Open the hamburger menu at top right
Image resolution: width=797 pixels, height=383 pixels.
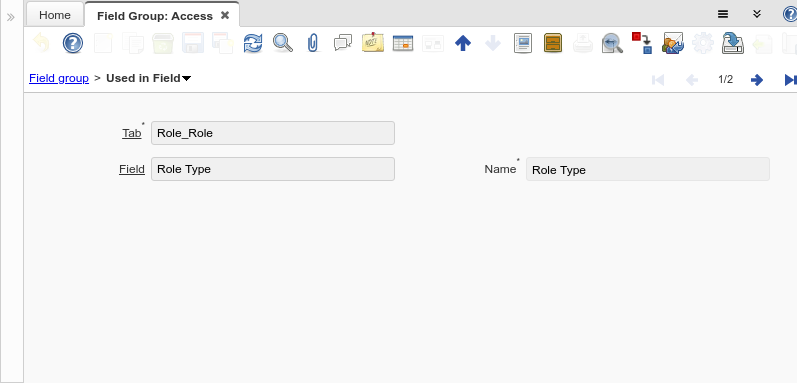(x=723, y=14)
